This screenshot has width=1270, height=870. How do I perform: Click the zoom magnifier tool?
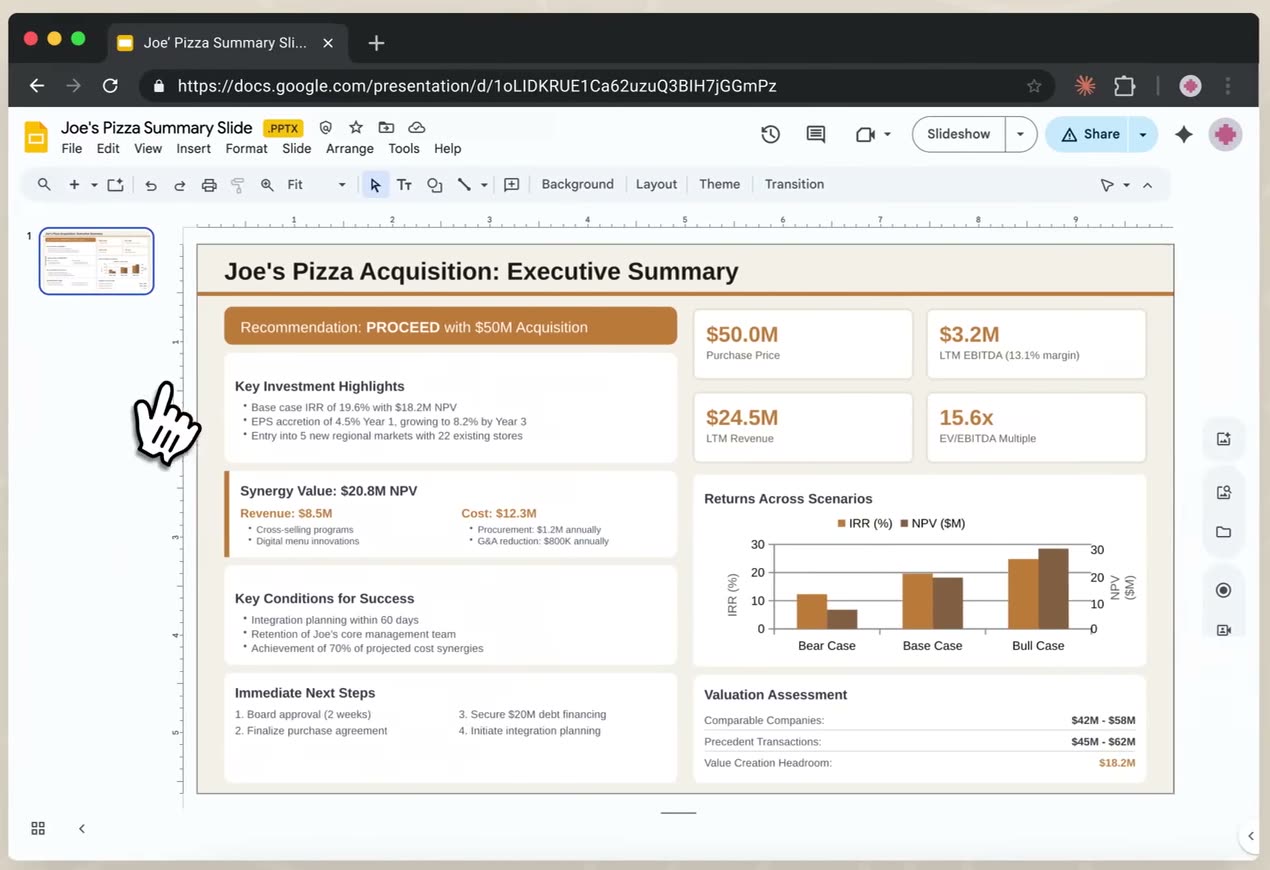coord(267,184)
